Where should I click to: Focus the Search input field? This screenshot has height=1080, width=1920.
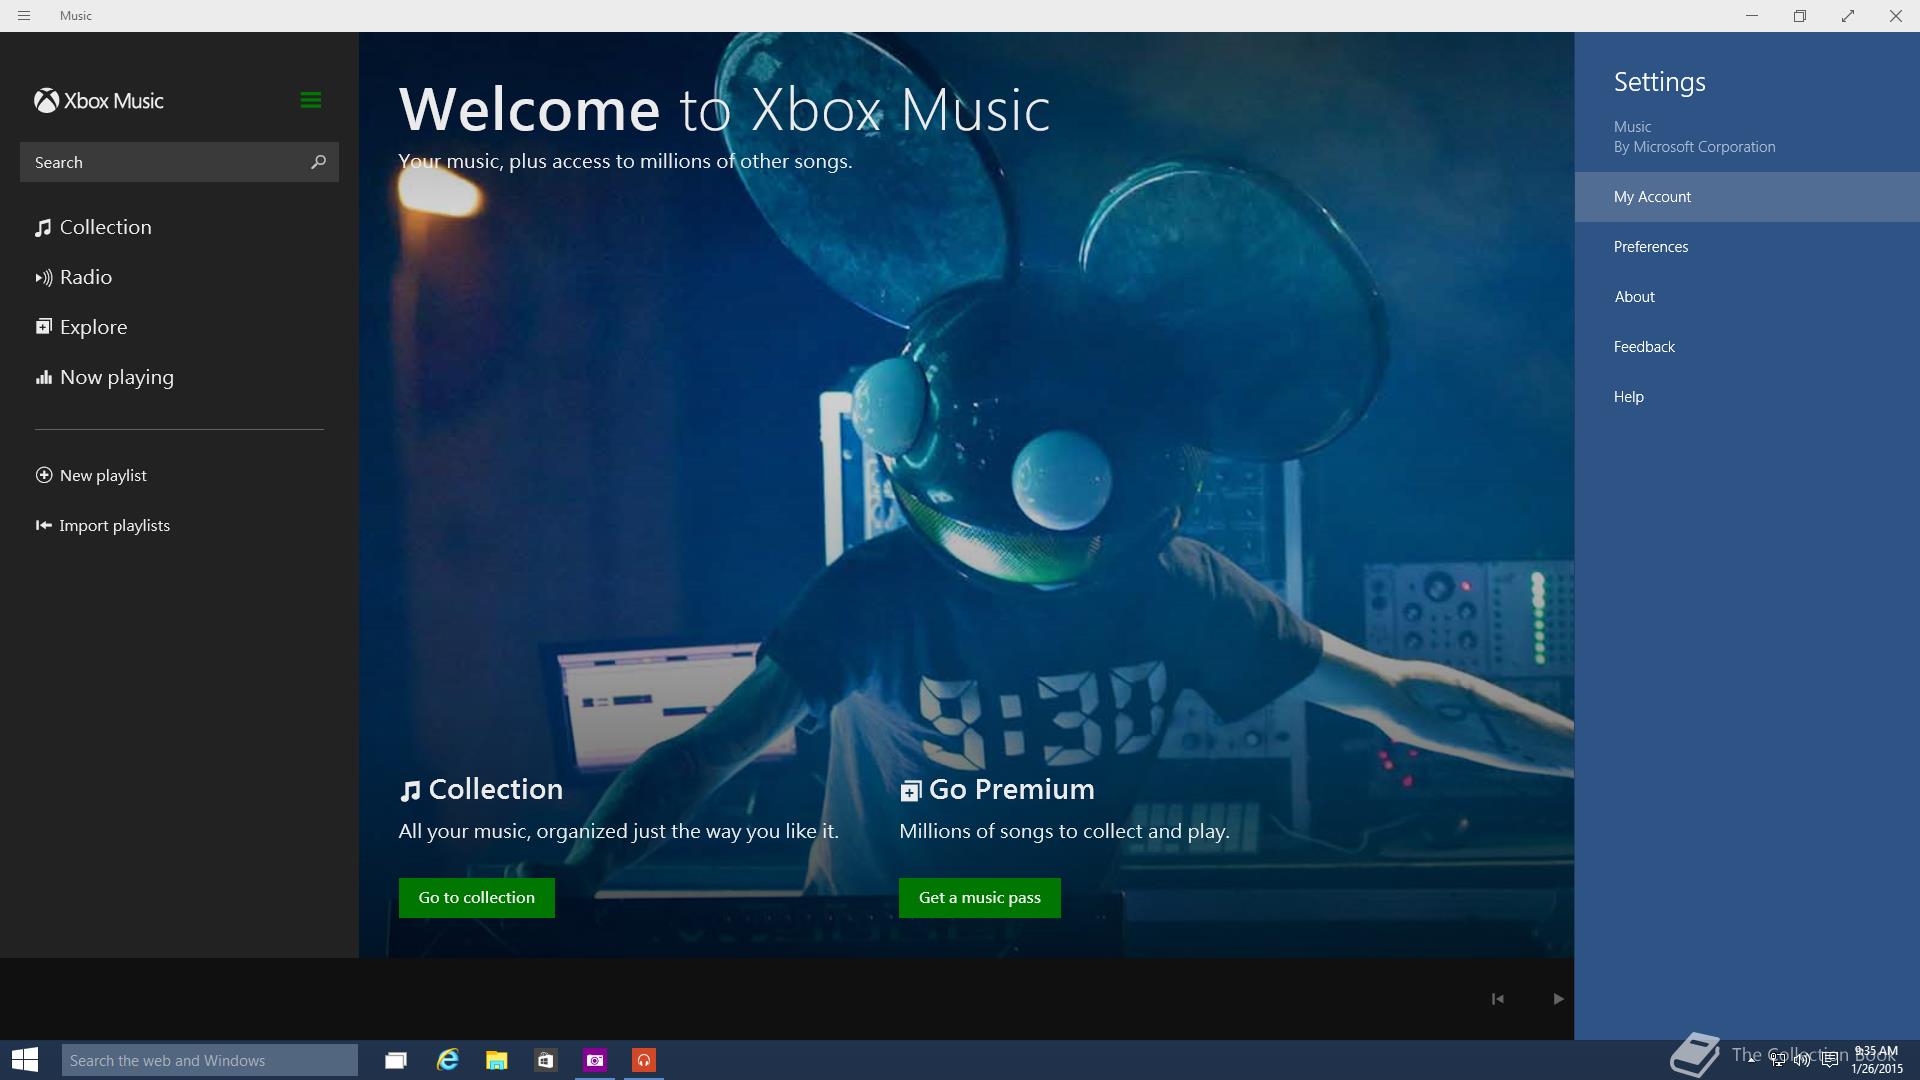point(179,162)
